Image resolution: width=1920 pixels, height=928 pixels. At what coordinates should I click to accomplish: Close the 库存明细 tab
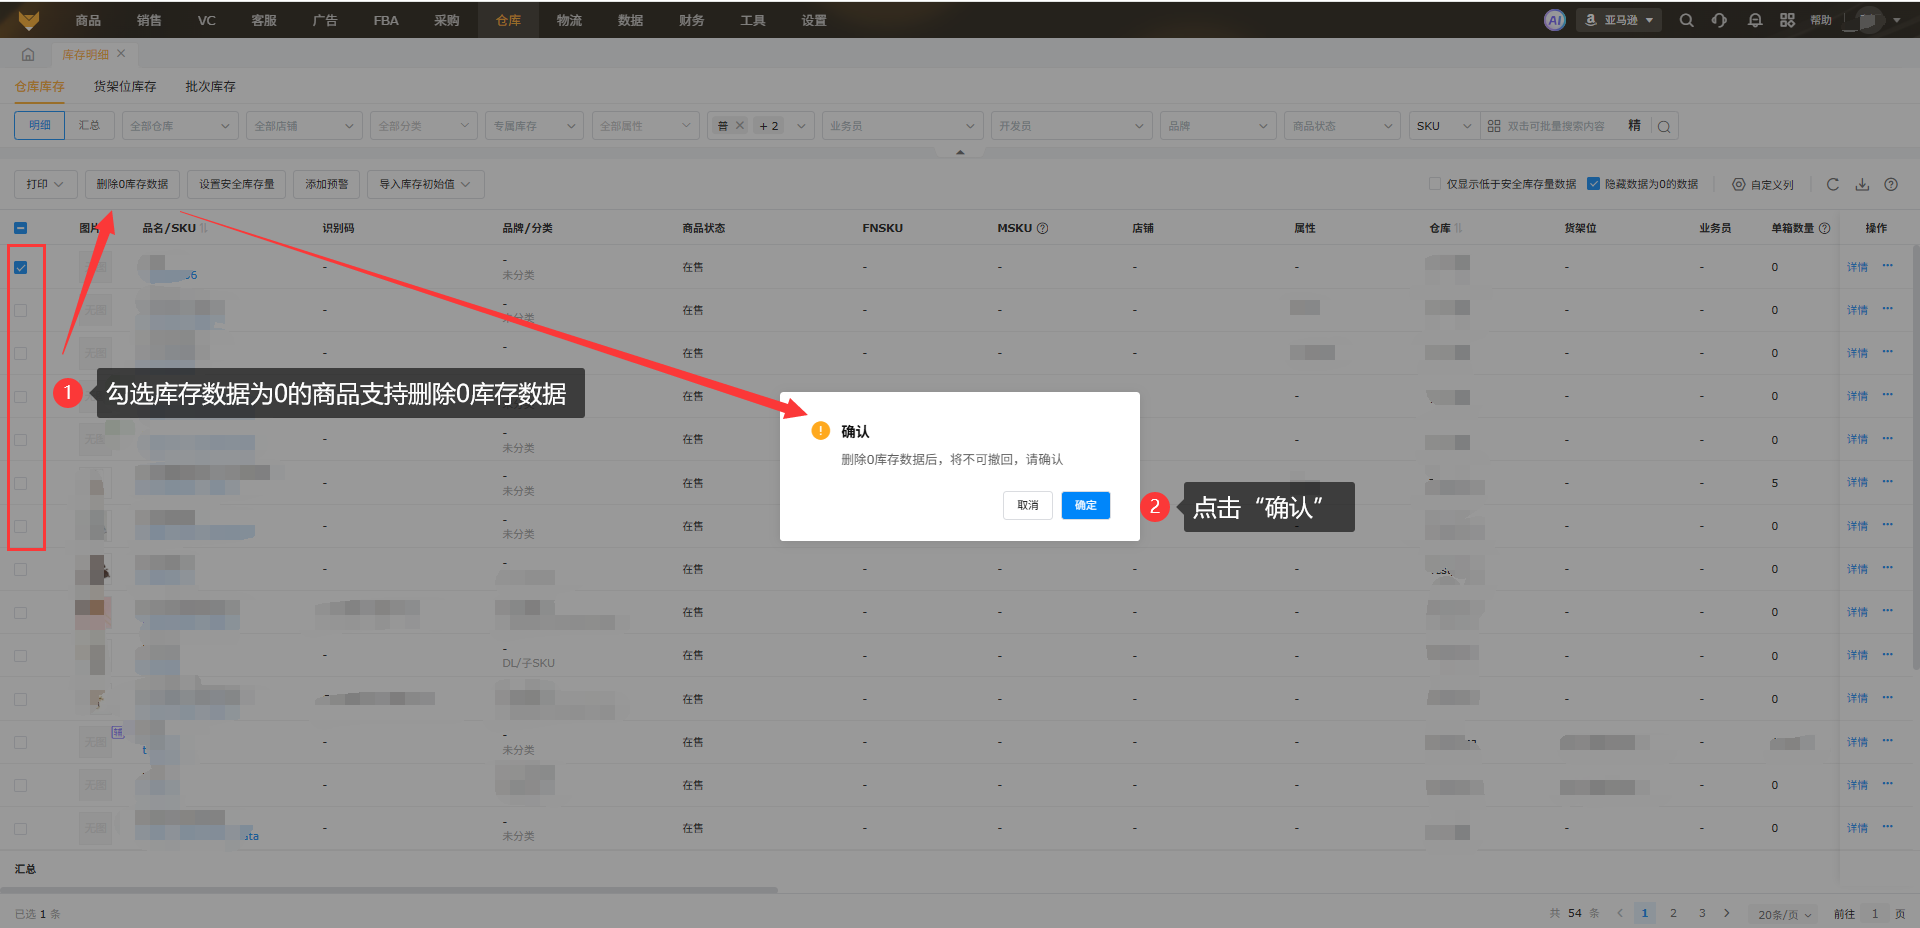tap(121, 54)
